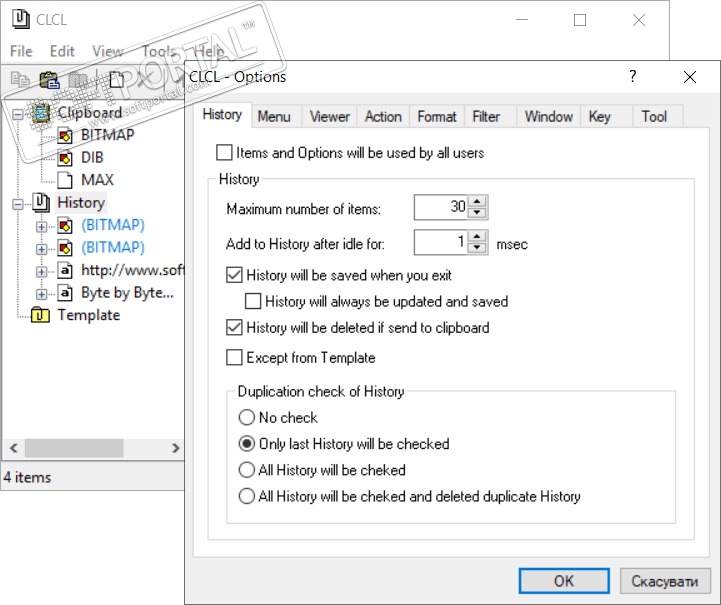Screen dimensions: 721x605
Task: Open the Edit menu
Action: coord(62,51)
